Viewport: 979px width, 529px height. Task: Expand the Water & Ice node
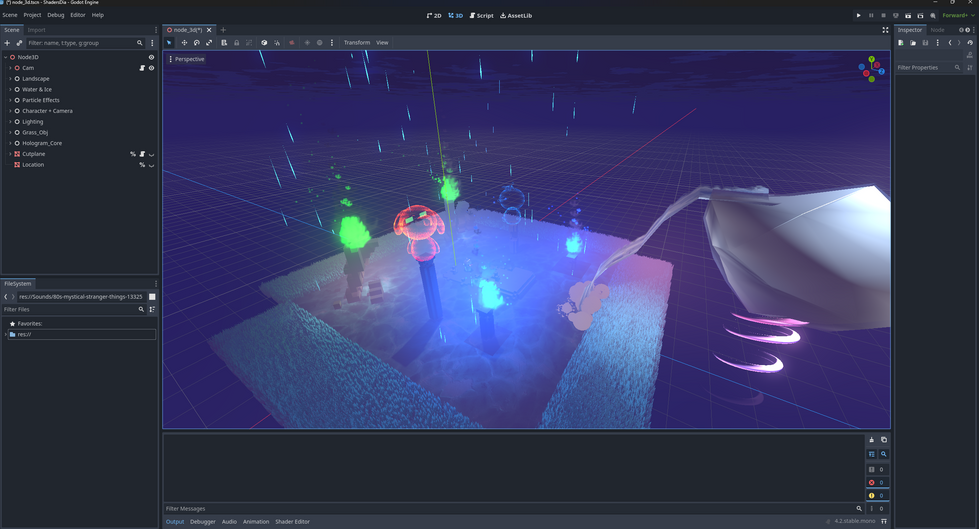click(x=10, y=89)
